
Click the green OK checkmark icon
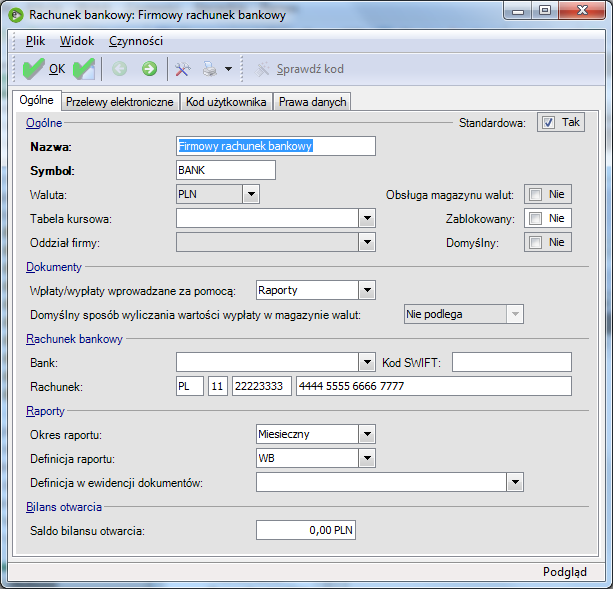click(x=33, y=69)
